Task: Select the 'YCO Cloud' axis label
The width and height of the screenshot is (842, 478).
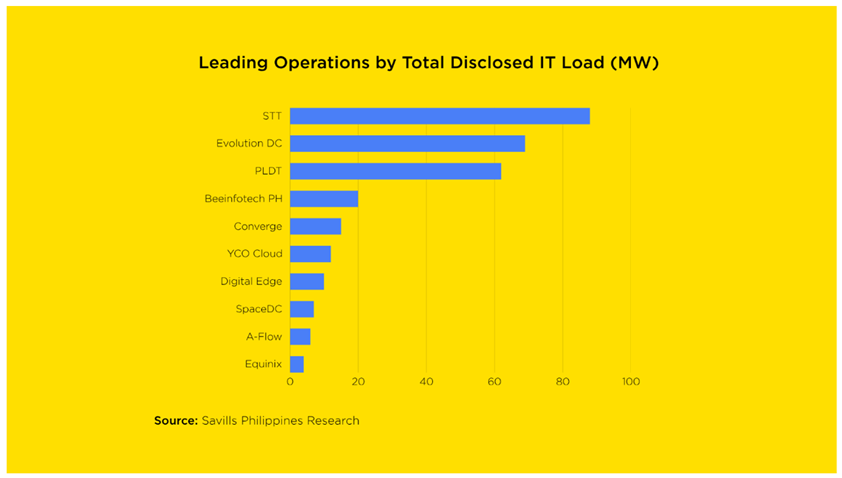Action: coord(255,254)
